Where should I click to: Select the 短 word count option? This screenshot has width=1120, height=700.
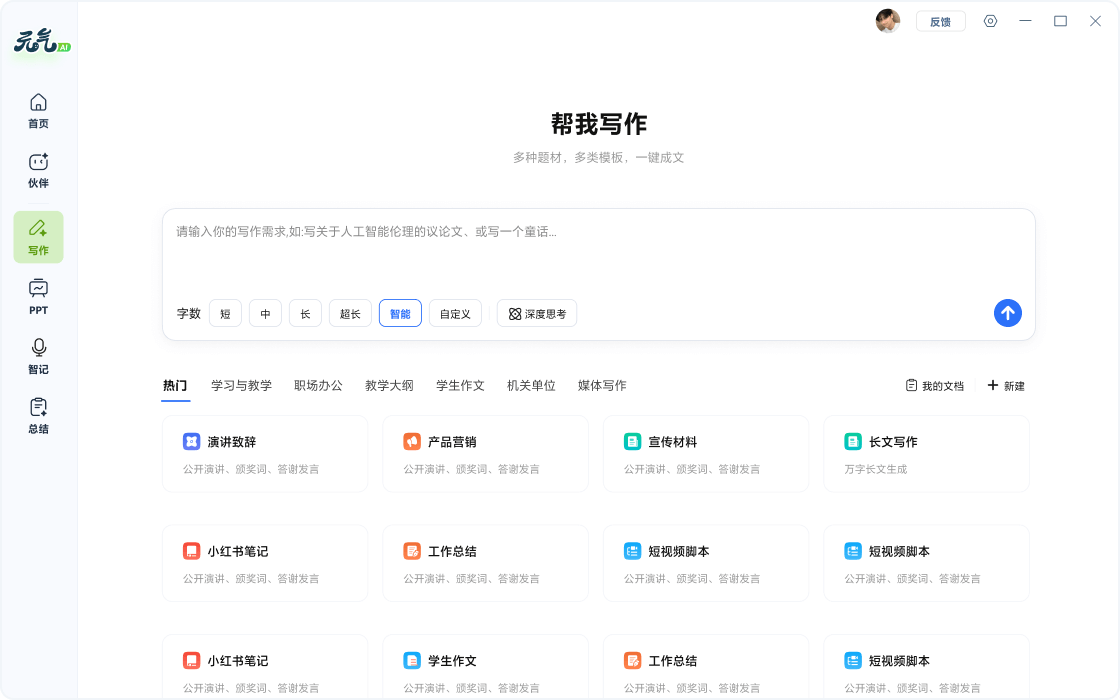point(225,313)
